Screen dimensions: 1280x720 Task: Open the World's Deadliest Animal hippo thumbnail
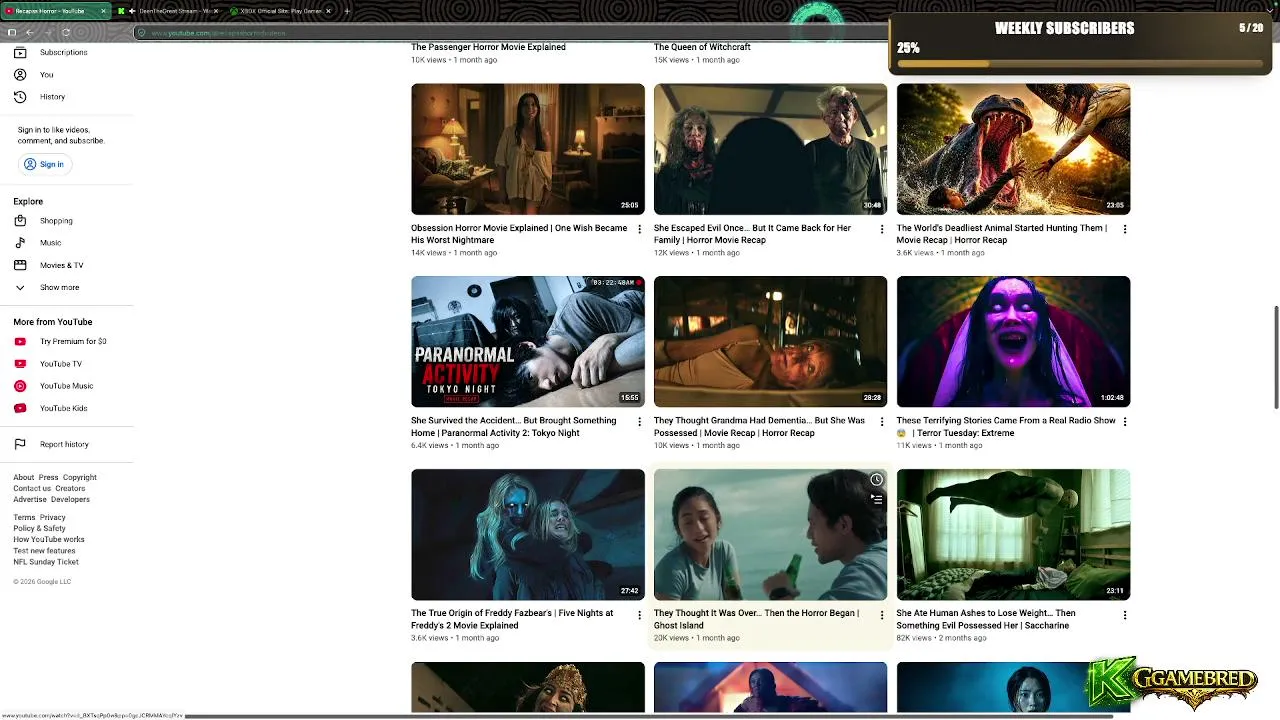click(1013, 149)
